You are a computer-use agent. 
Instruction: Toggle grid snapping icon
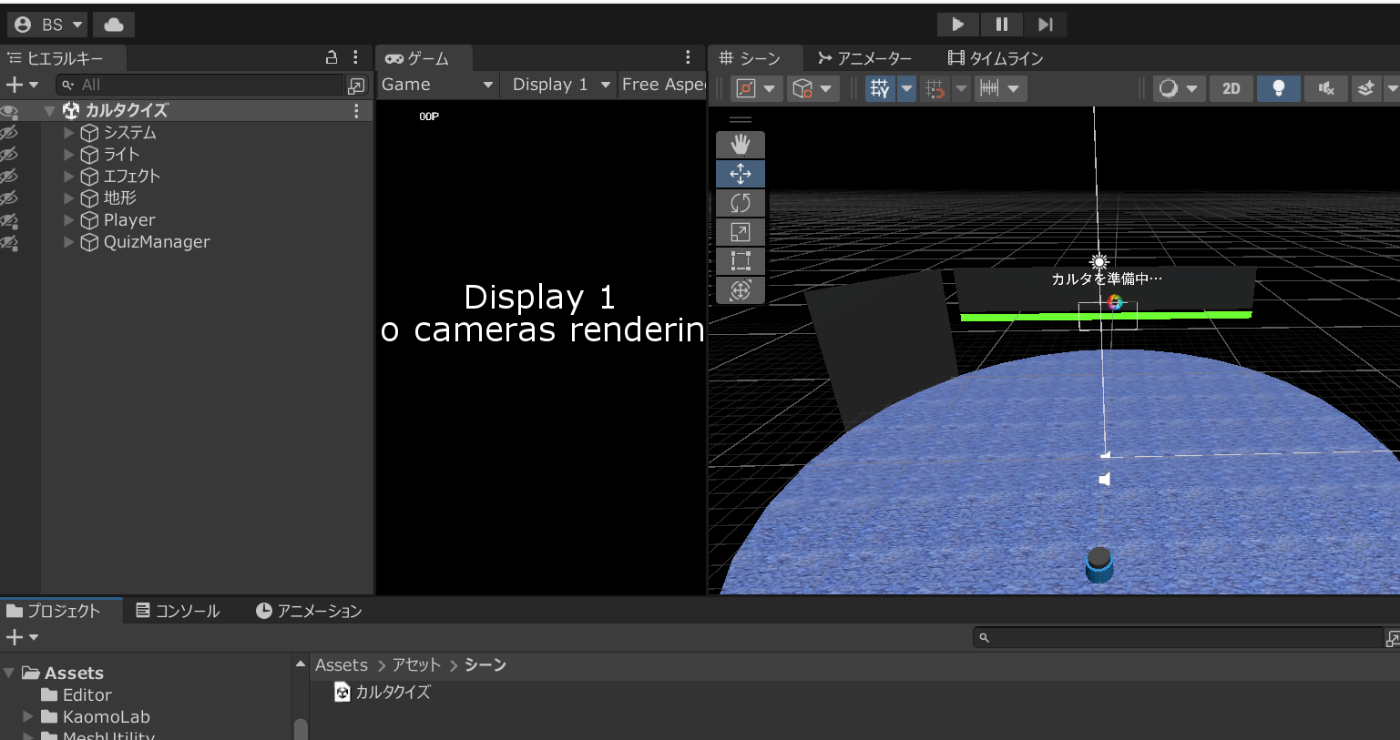click(x=935, y=89)
